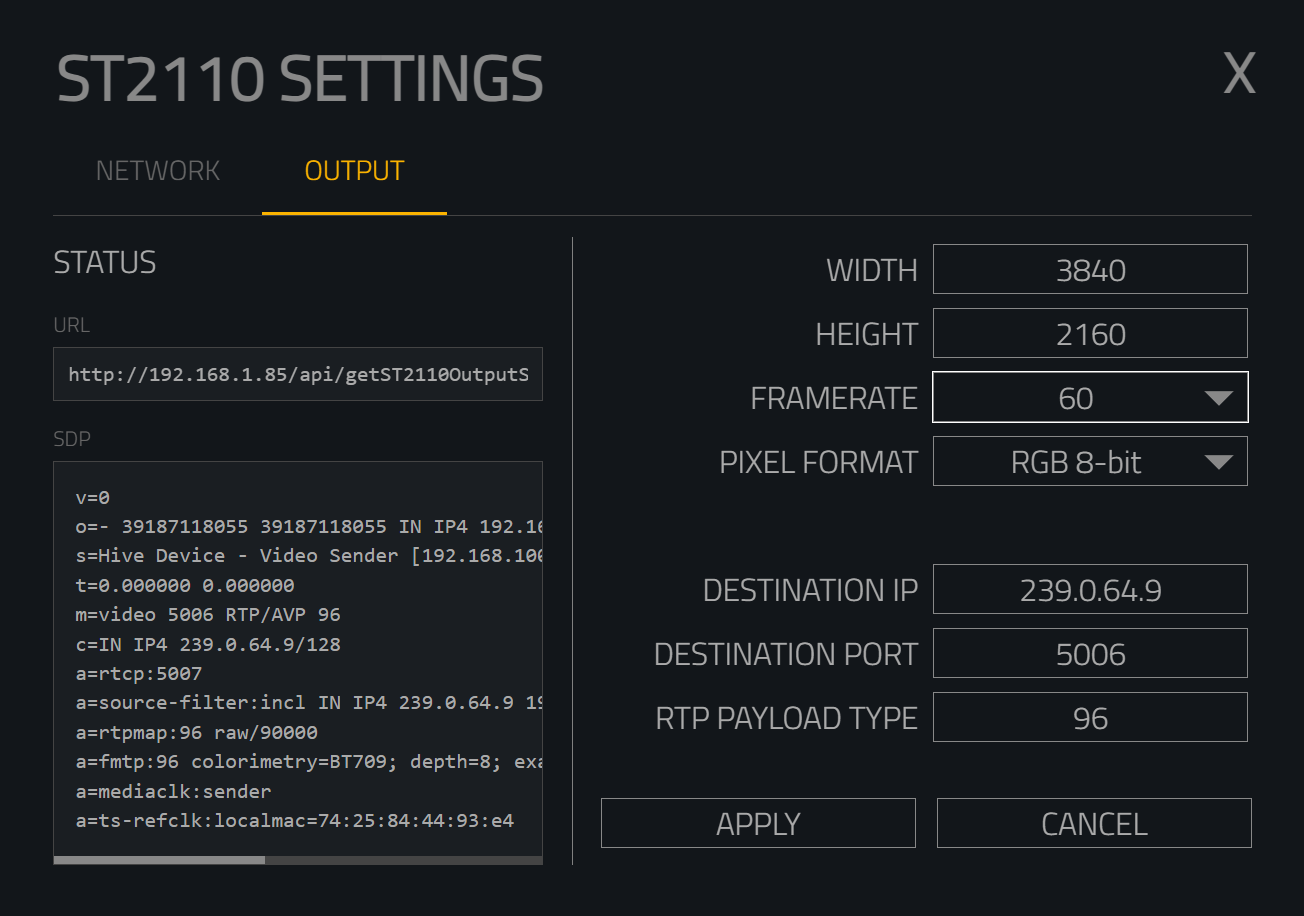Click the 'a=mediaclk:sender' SDP line
Image resolution: width=1304 pixels, height=916 pixels.
[174, 792]
